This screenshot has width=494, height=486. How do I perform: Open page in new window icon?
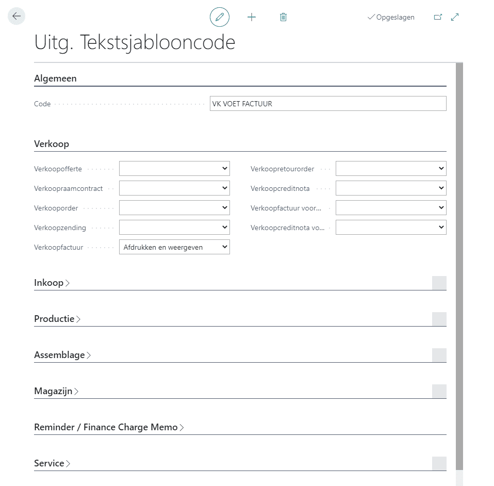click(x=438, y=17)
